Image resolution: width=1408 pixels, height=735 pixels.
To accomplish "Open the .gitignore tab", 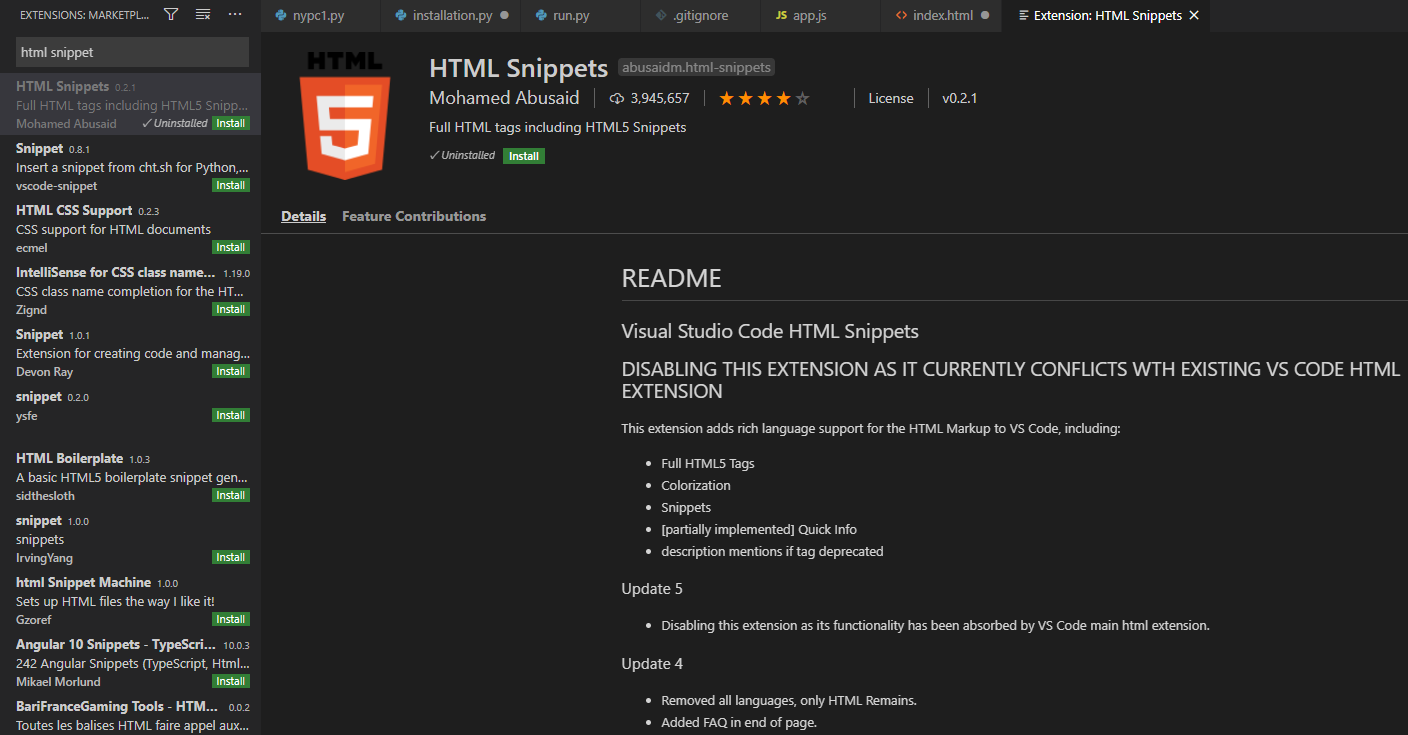I will pyautogui.click(x=700, y=16).
